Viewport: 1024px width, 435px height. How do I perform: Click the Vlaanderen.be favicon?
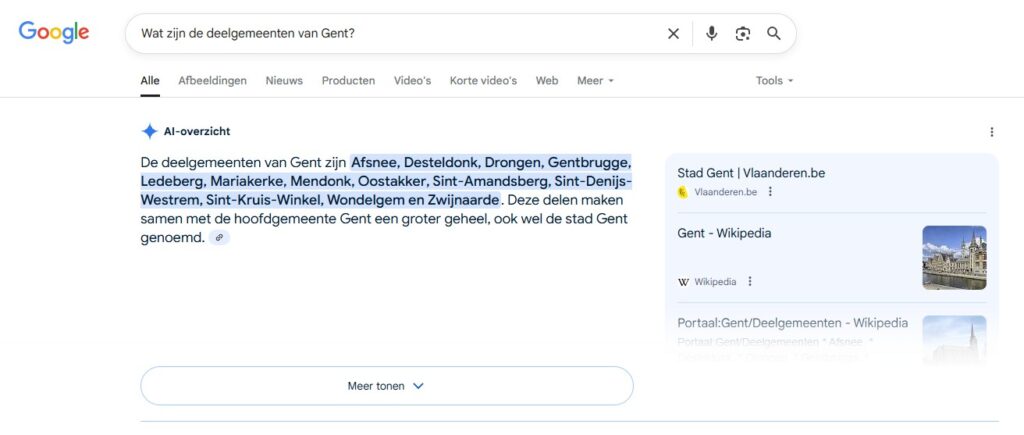[x=682, y=192]
